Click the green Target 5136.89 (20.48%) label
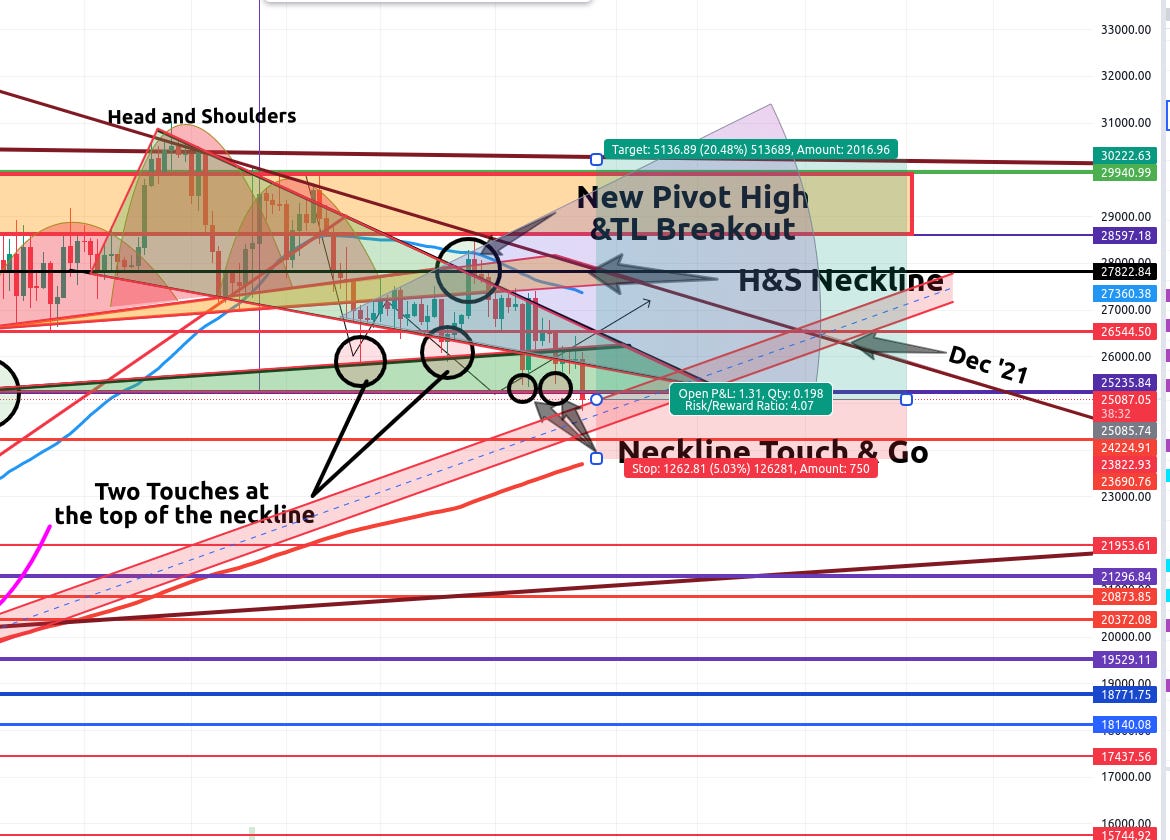This screenshot has height=840, width=1170. (x=751, y=149)
